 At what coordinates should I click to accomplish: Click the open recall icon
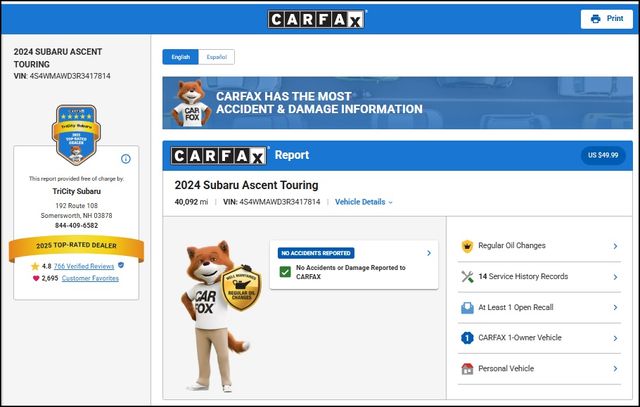coord(467,307)
